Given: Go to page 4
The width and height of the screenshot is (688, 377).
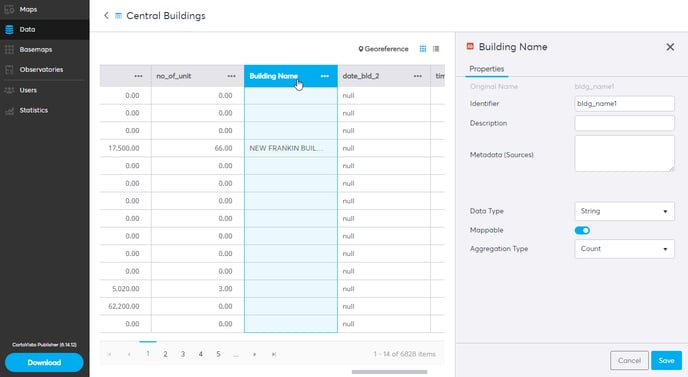Looking at the screenshot, I should [x=201, y=354].
